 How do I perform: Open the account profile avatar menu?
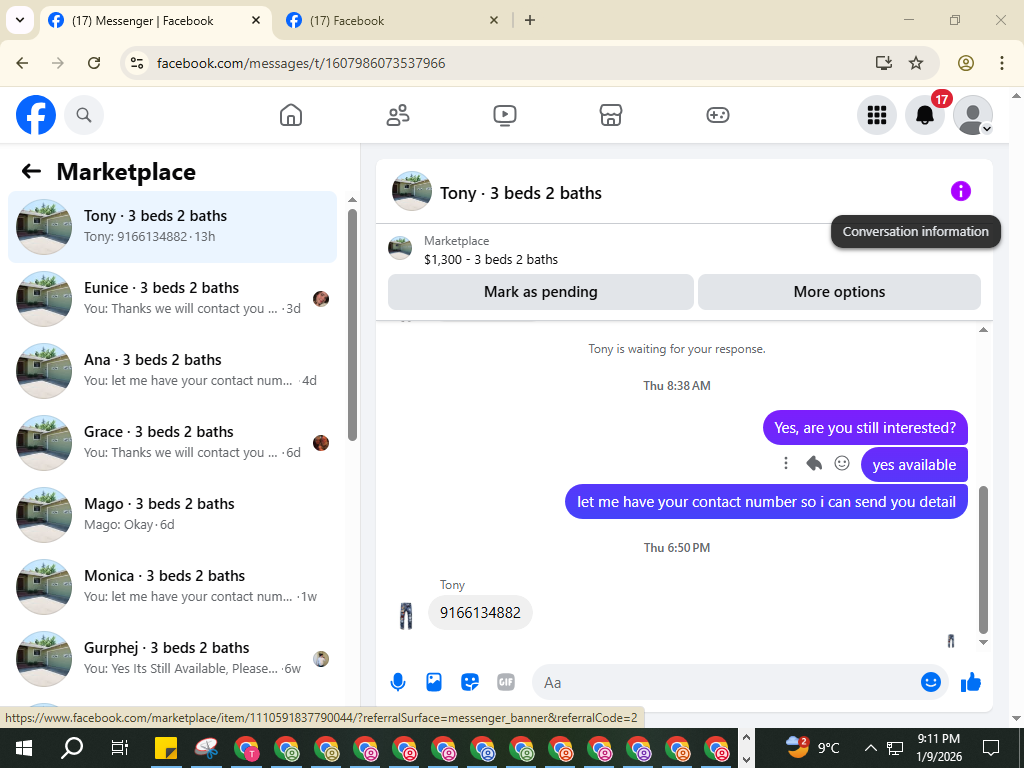[x=972, y=115]
